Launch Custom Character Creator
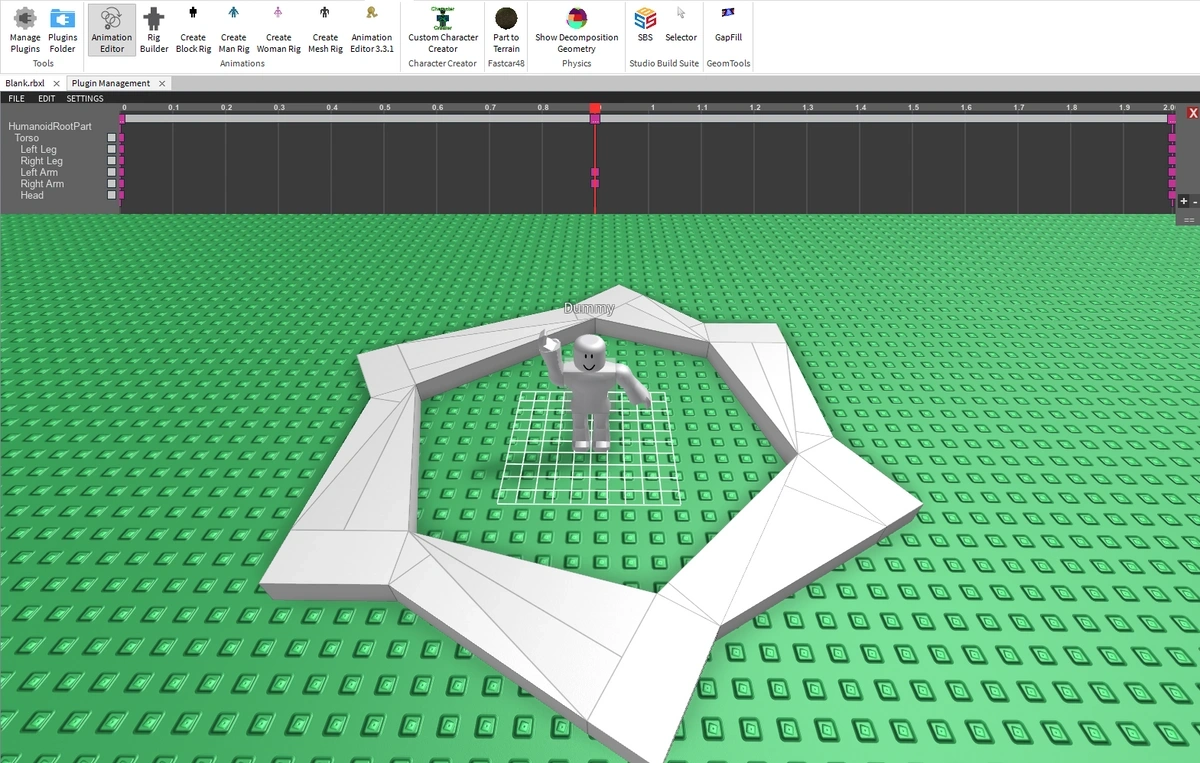The image size is (1200, 763). (443, 29)
